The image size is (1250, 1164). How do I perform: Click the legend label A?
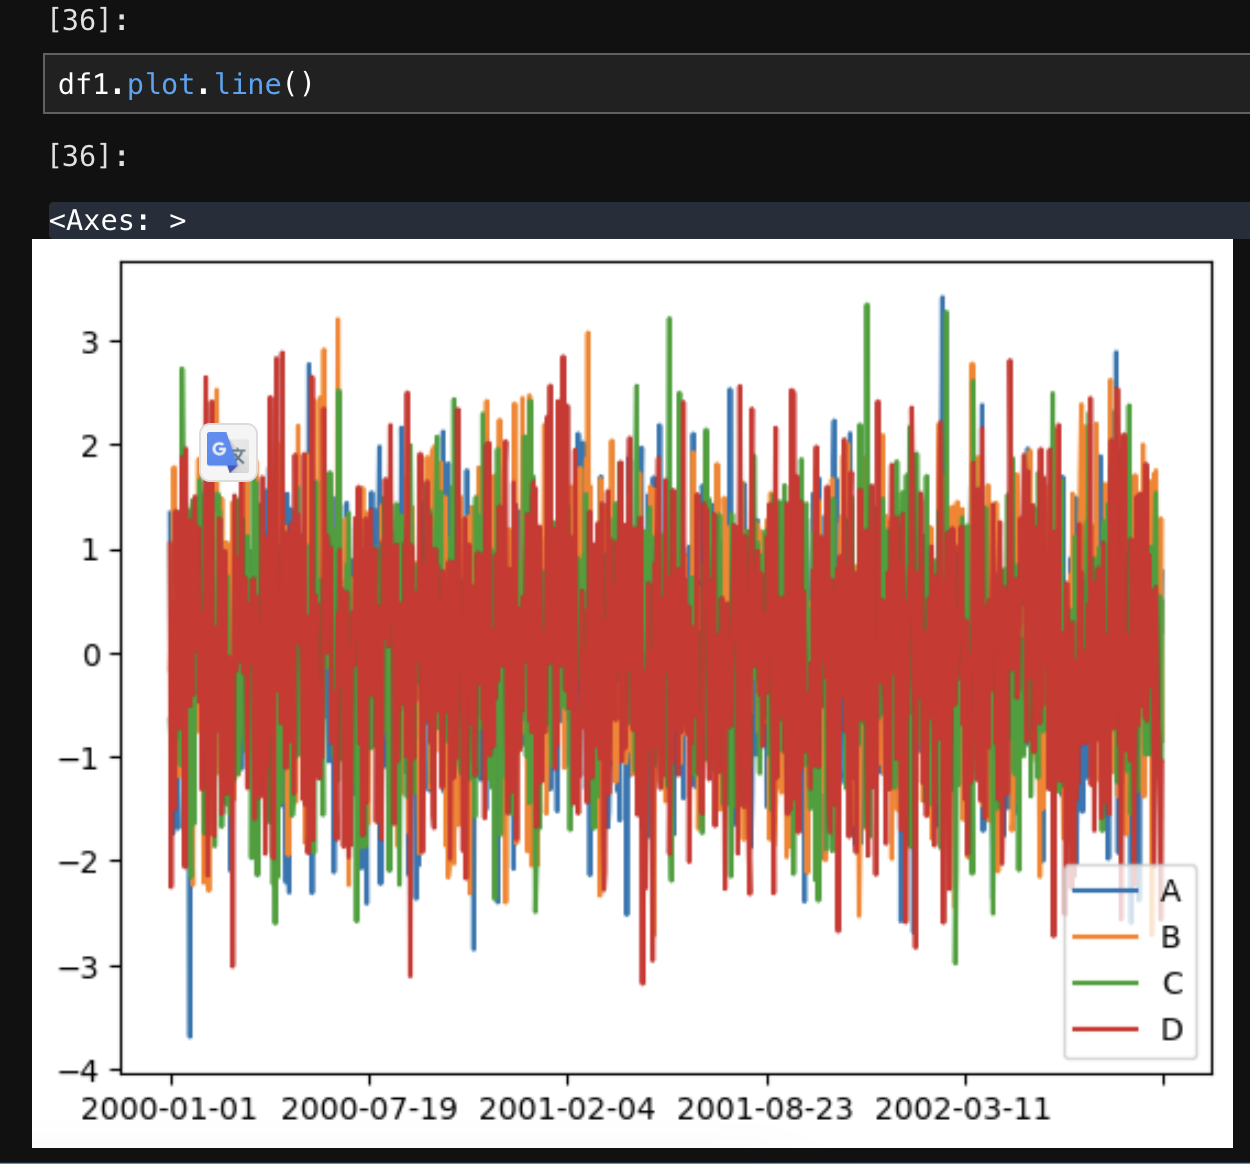click(x=1171, y=890)
